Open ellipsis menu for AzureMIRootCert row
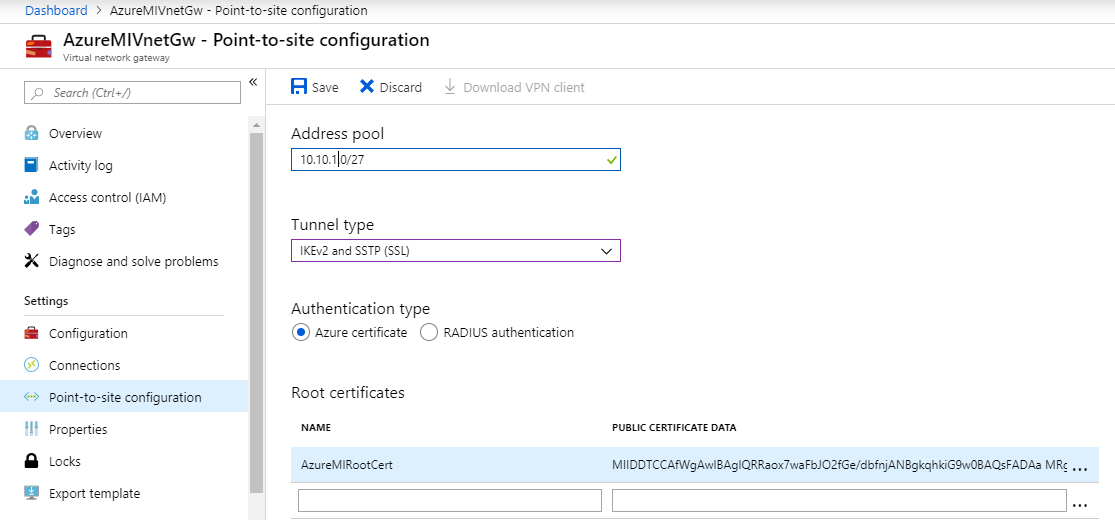Screen dimensions: 1115x520 click(1079, 469)
